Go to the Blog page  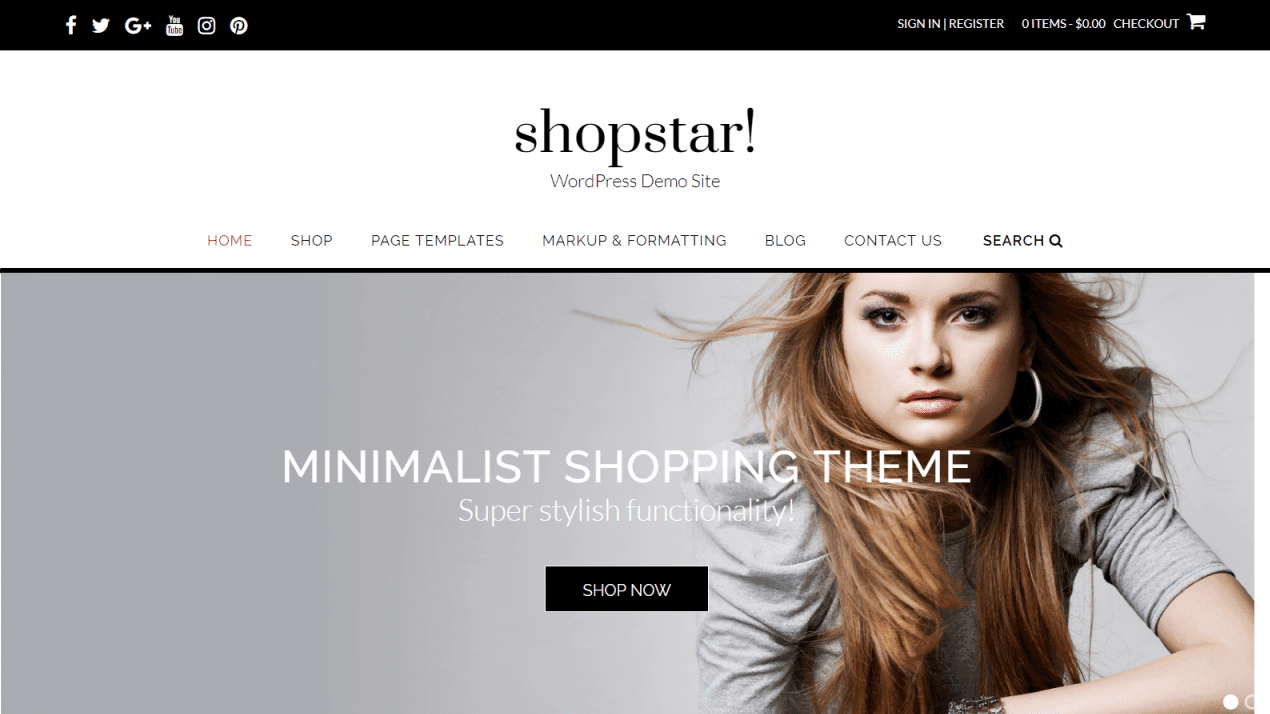click(x=785, y=240)
